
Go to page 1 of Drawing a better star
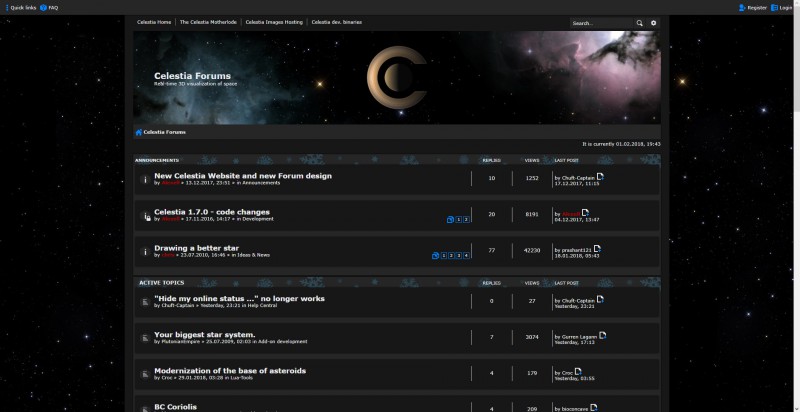pos(444,256)
